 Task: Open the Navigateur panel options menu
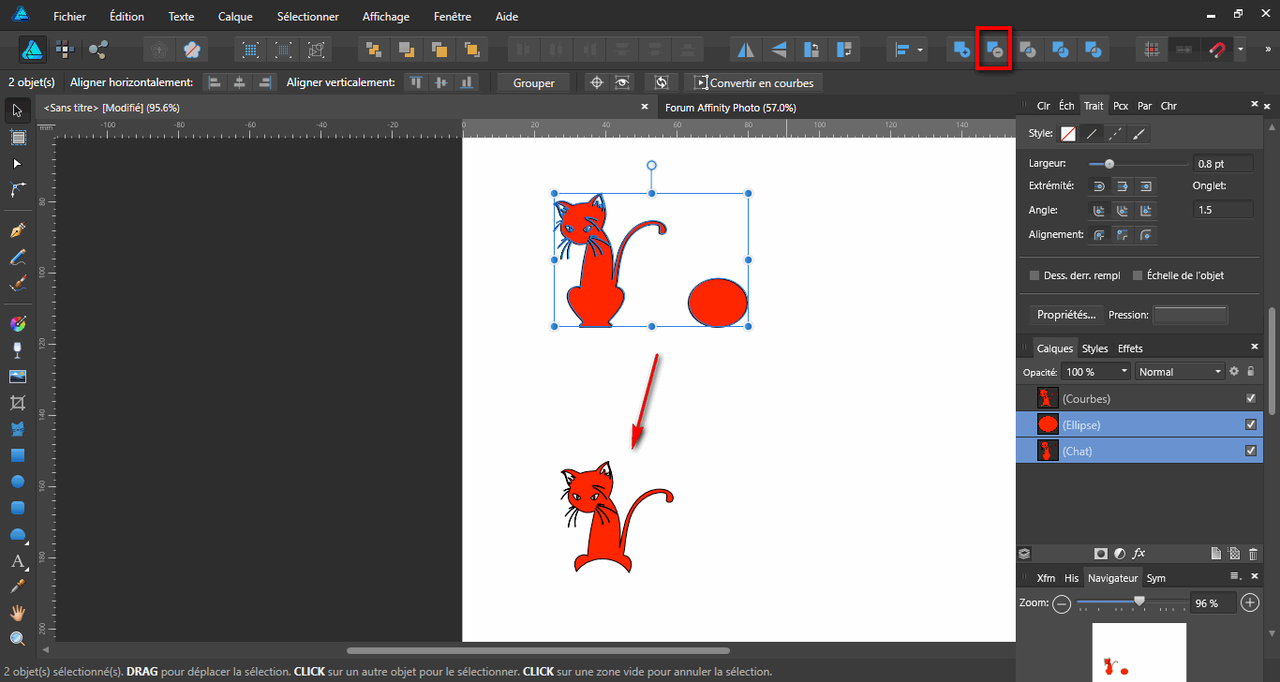point(1236,576)
